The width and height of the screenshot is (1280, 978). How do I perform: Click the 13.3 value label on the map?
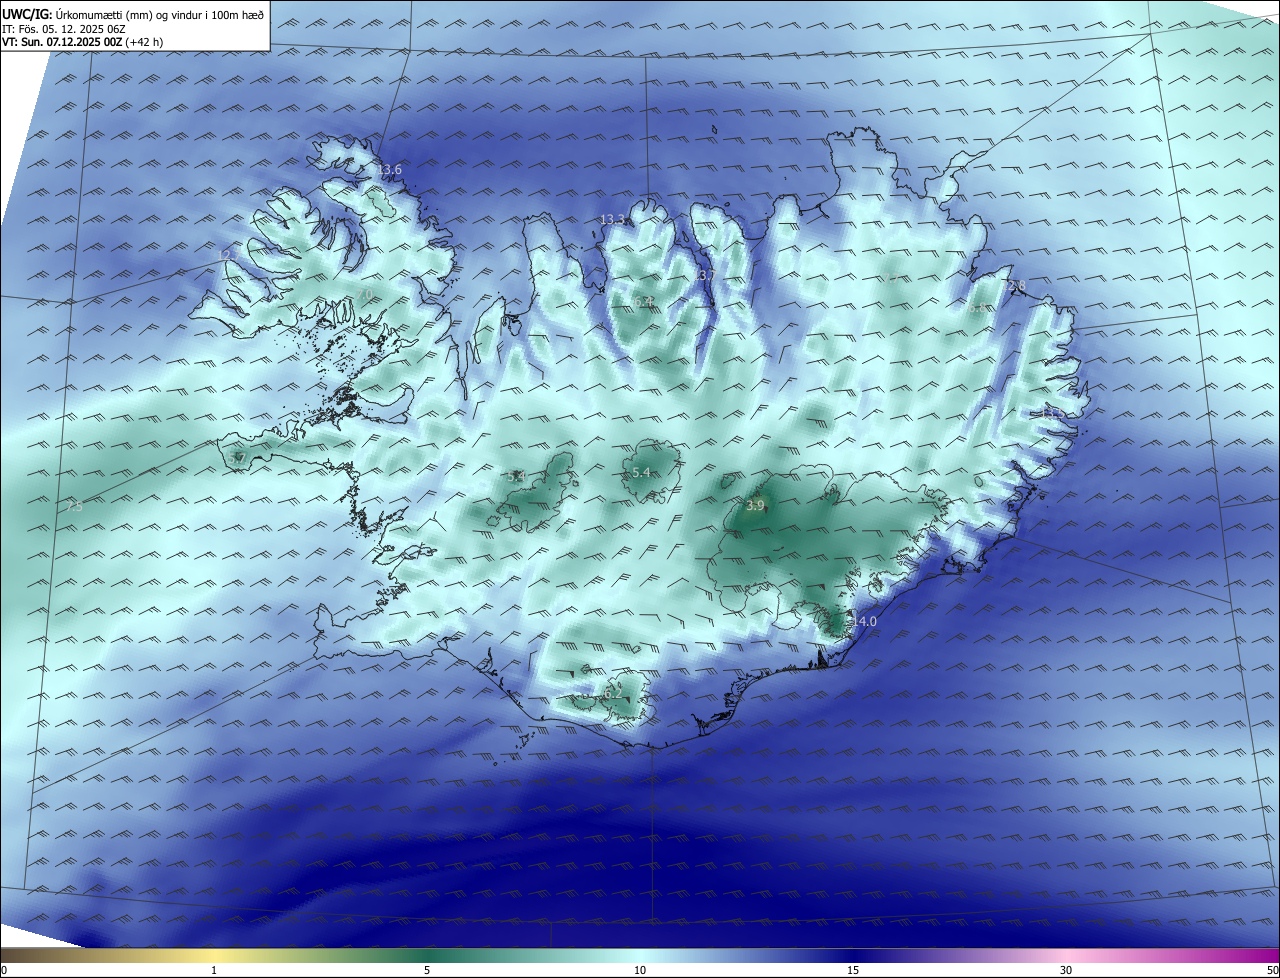[612, 220]
